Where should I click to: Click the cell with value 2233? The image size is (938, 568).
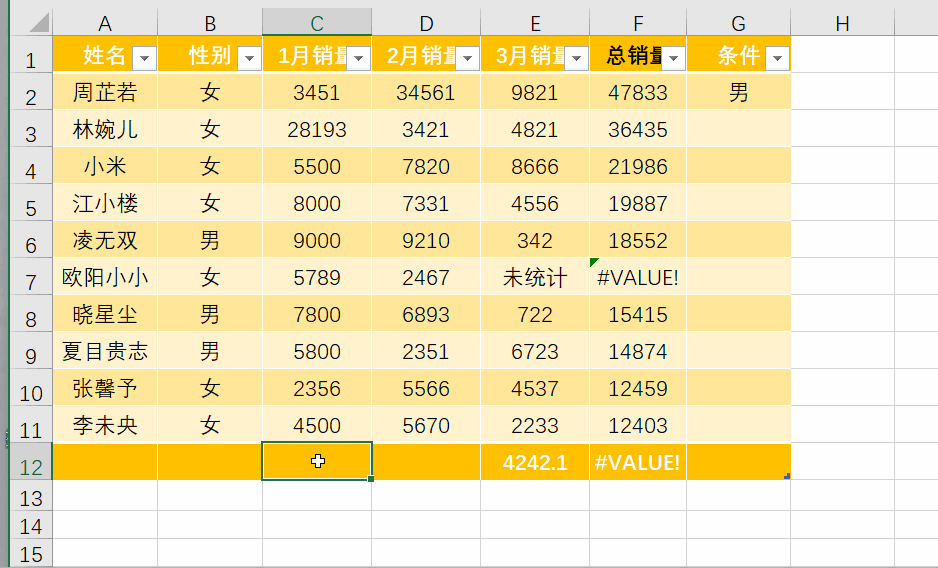pos(535,425)
